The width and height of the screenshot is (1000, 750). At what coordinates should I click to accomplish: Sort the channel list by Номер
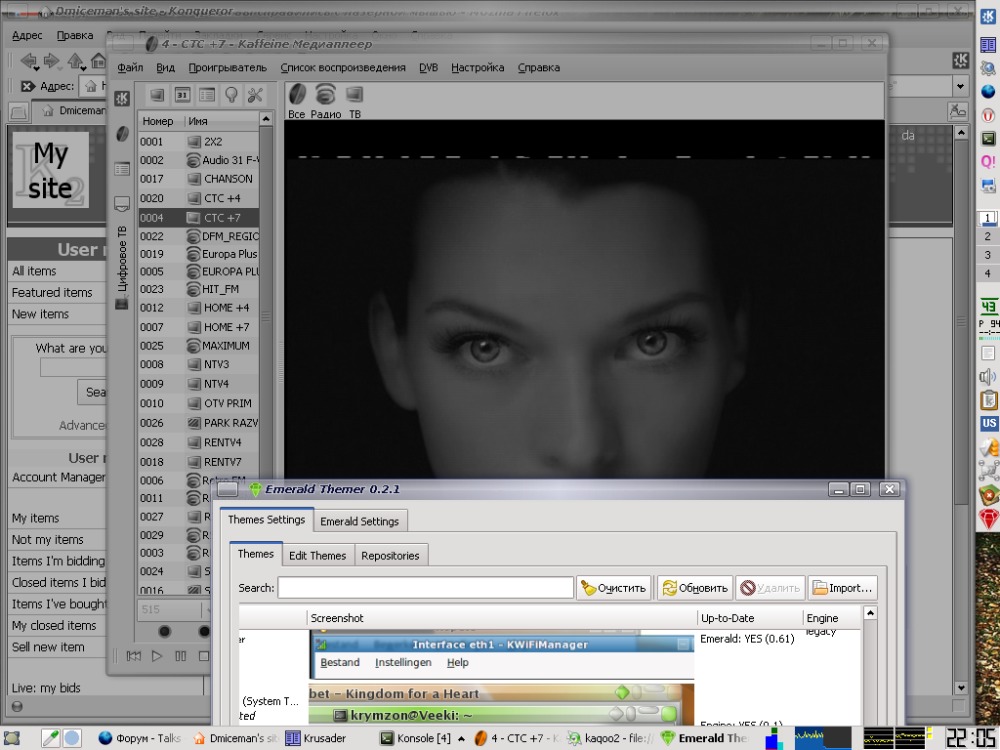pyautogui.click(x=161, y=121)
